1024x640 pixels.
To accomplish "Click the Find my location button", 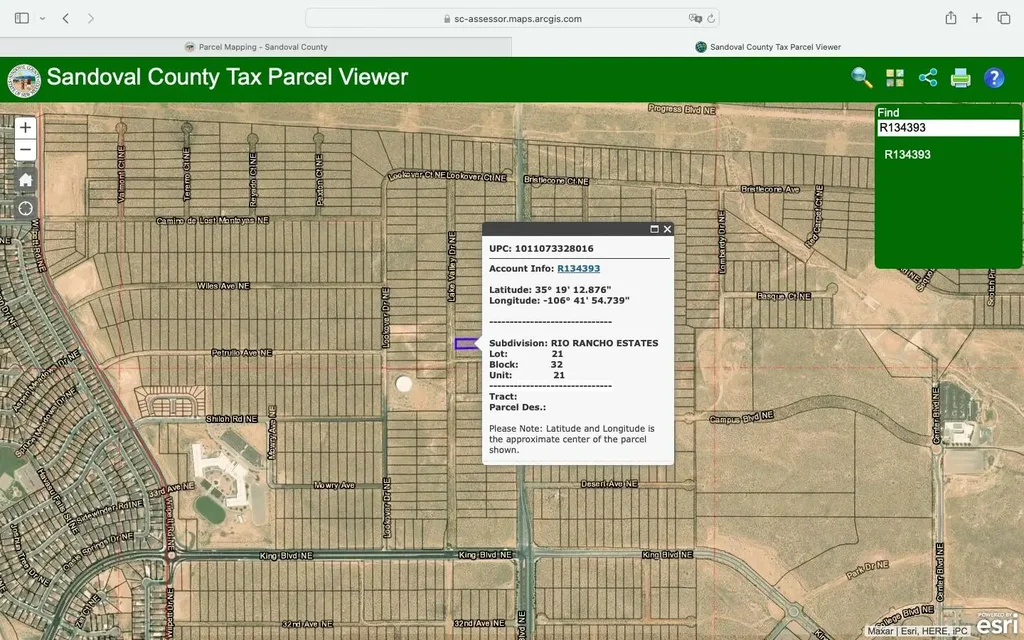I will pos(26,208).
